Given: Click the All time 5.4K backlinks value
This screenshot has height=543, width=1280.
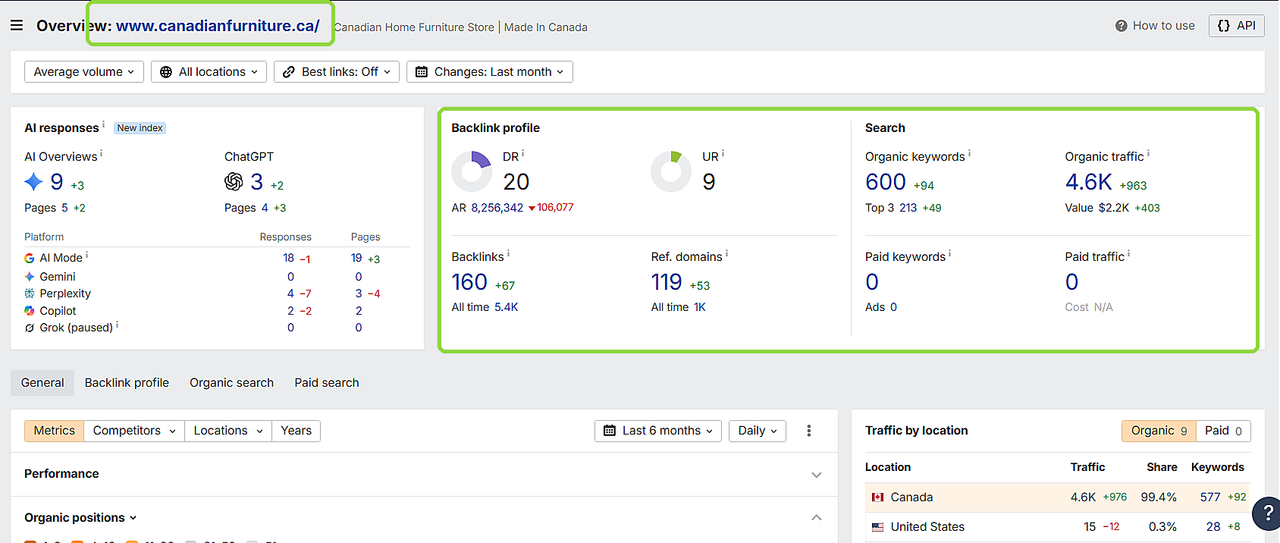Looking at the screenshot, I should click(x=506, y=308).
